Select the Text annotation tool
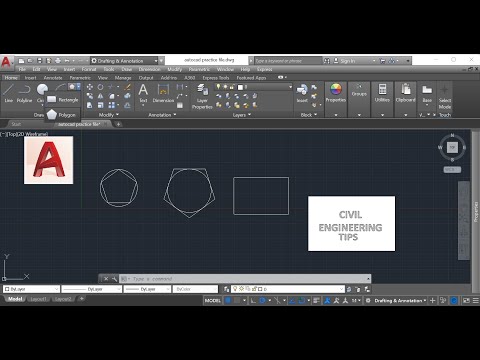 (x=143, y=93)
